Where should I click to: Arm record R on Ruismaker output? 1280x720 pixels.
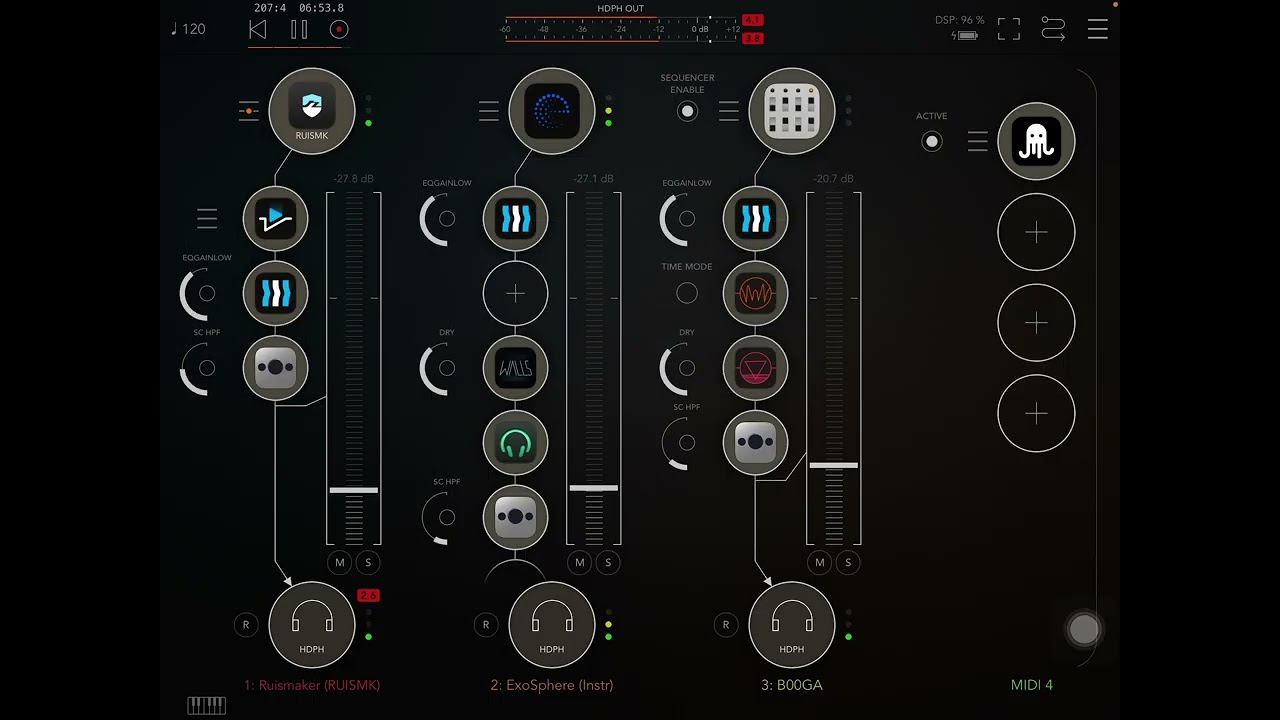pos(246,625)
